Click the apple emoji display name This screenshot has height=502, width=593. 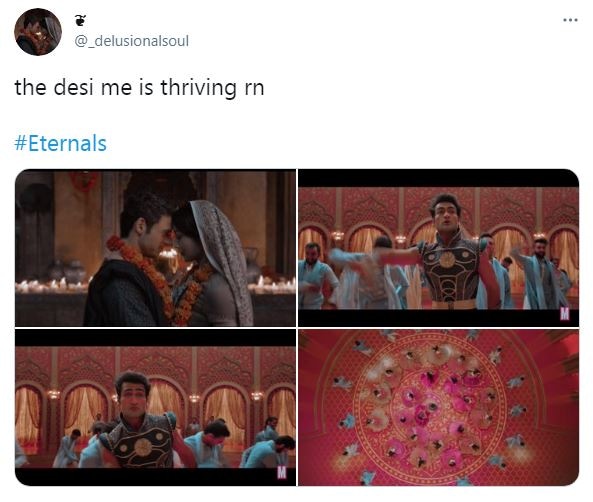[x=81, y=20]
